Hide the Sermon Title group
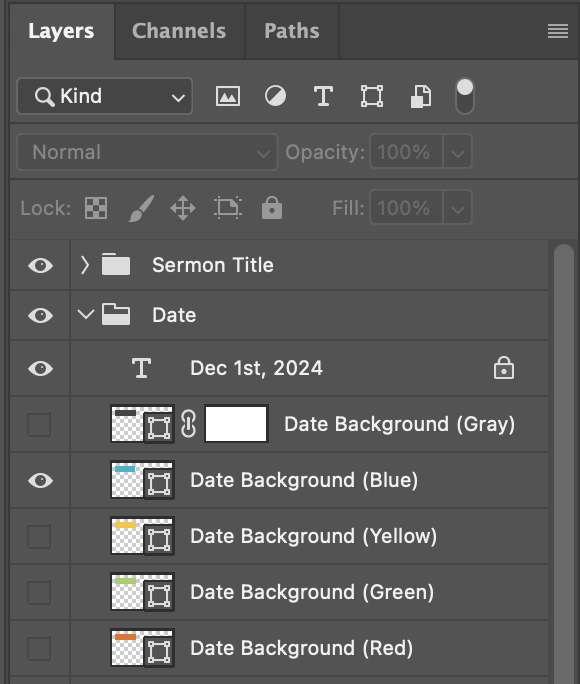The height and width of the screenshot is (684, 580). (41, 265)
